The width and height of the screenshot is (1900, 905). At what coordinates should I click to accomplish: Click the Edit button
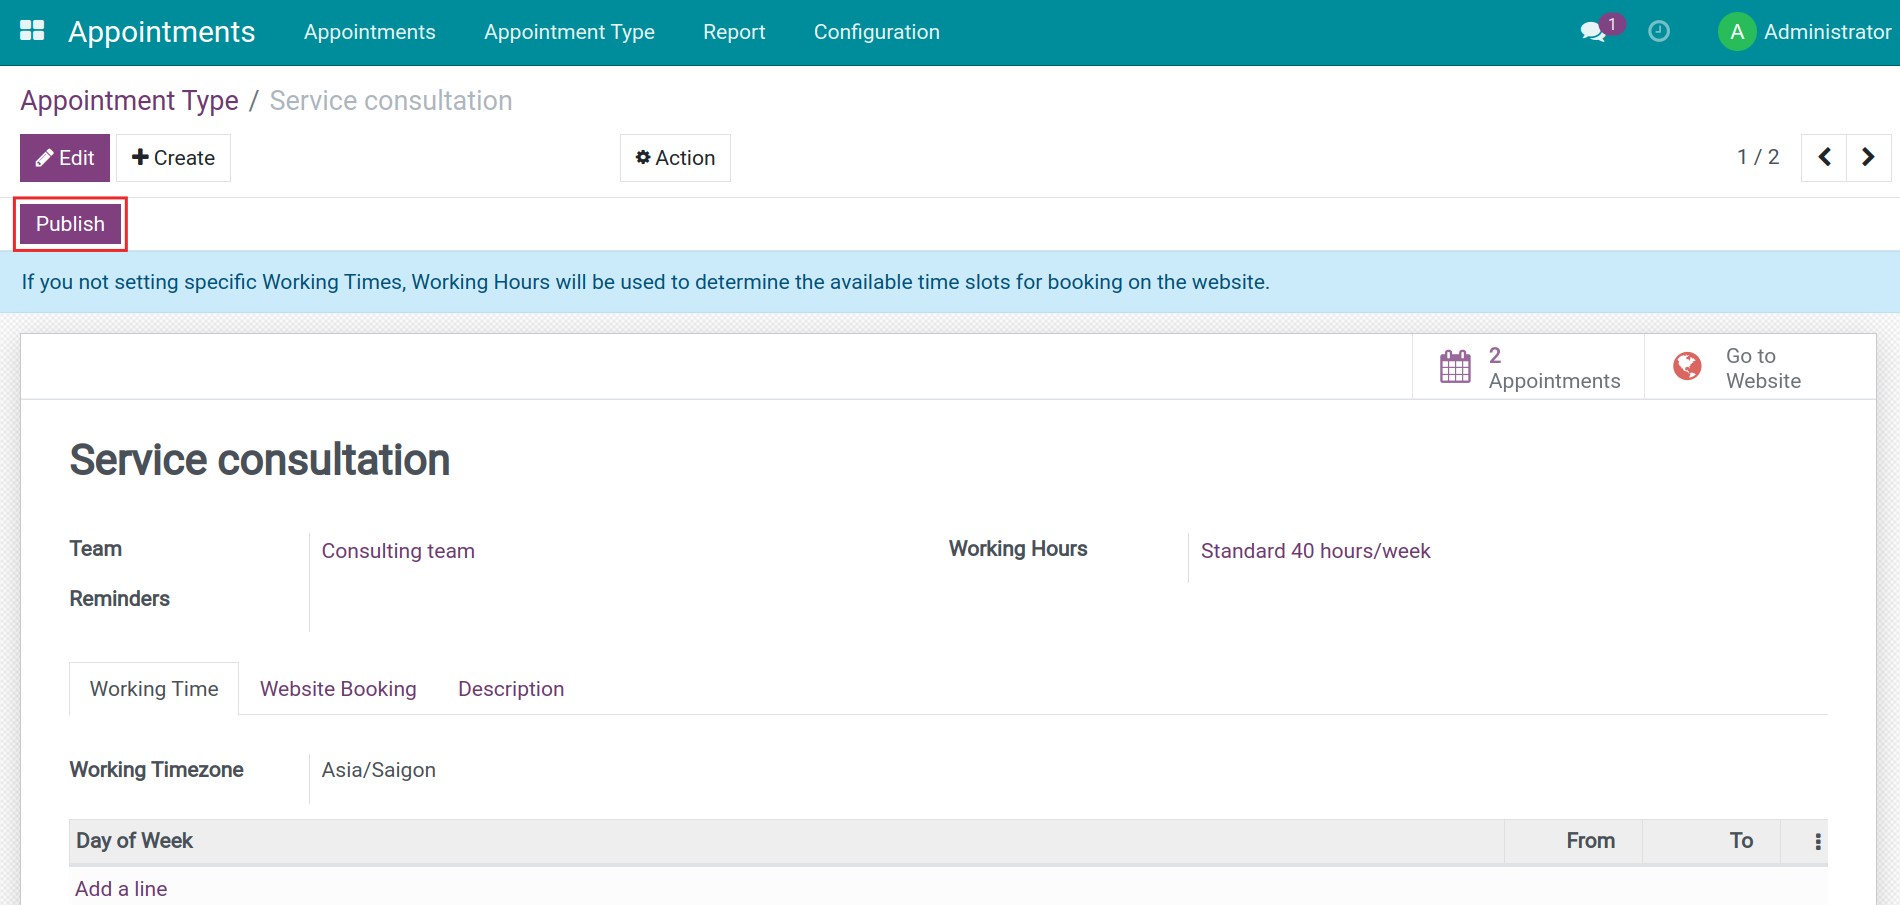point(64,157)
